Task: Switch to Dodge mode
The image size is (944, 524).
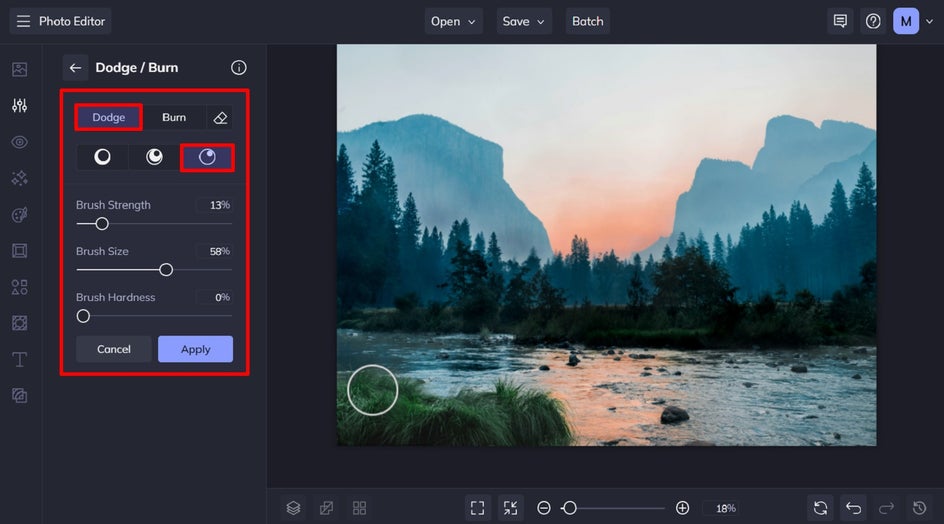Action: click(x=109, y=117)
